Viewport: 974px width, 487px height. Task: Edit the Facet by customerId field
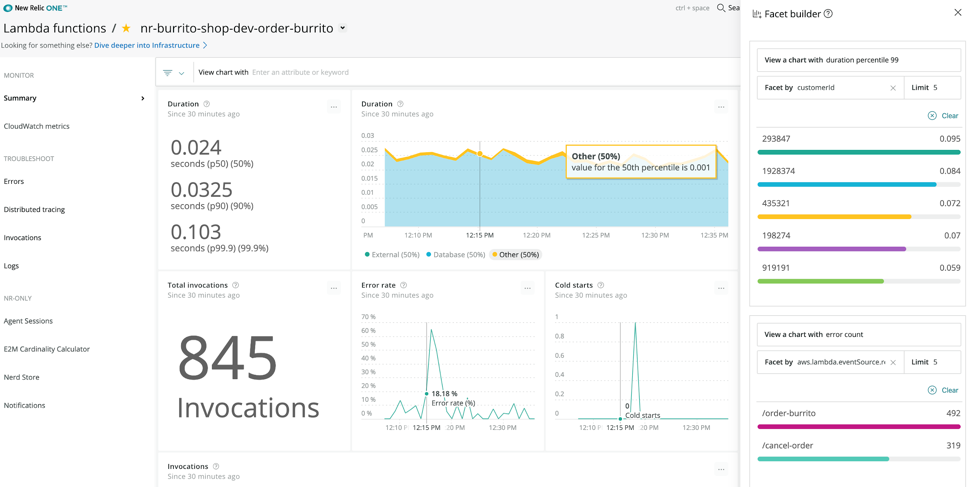830,88
